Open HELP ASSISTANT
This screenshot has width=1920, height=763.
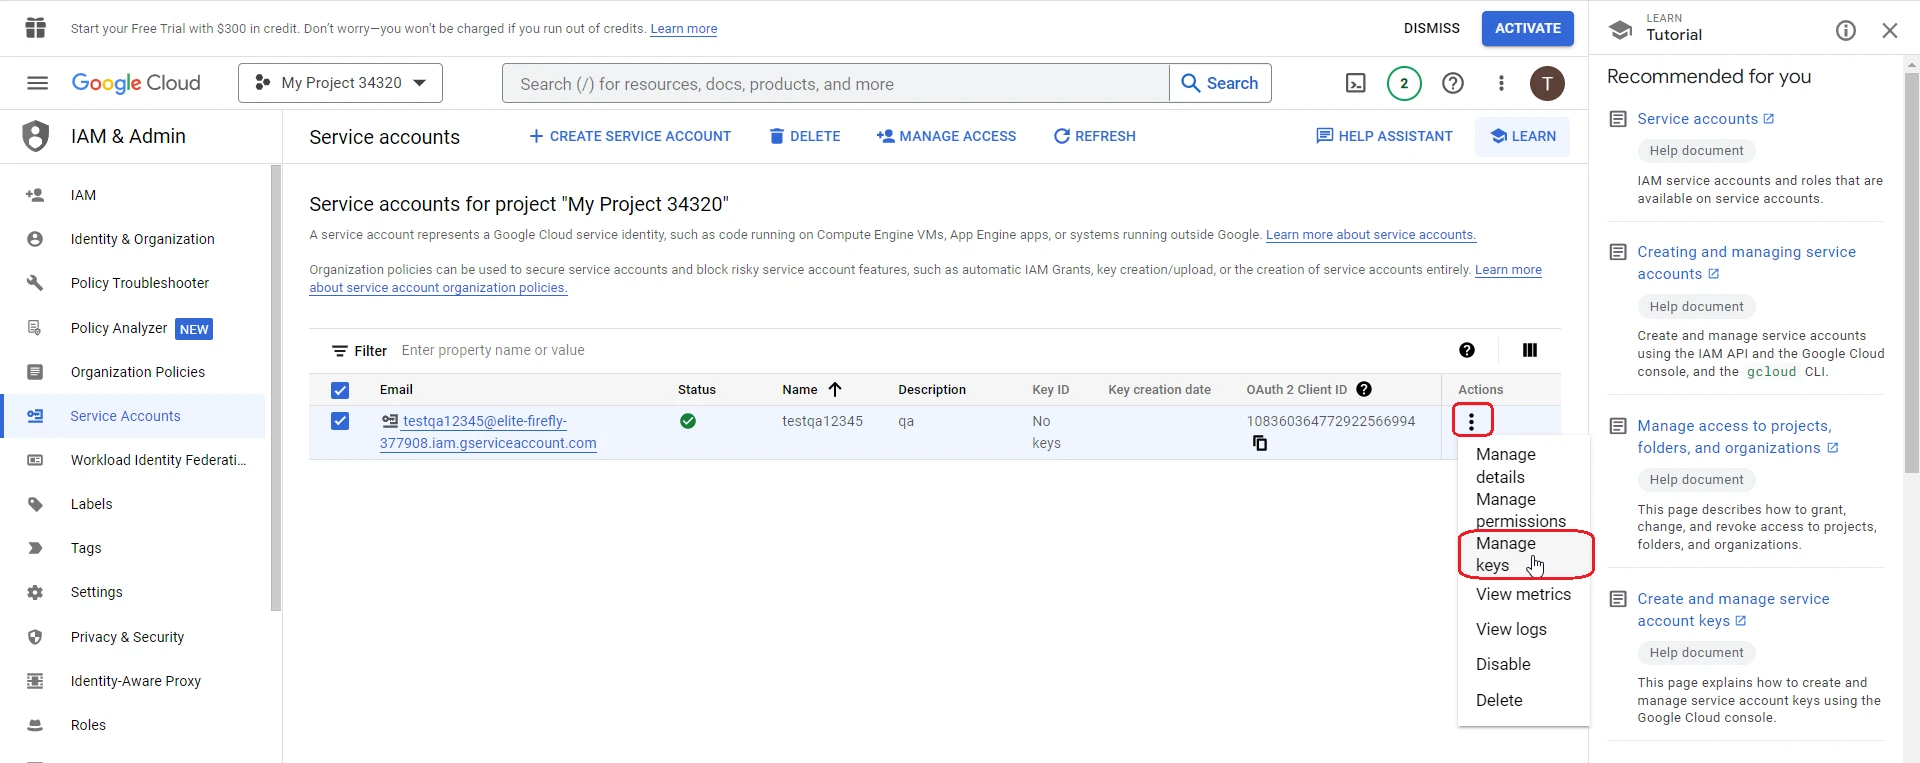(1384, 136)
